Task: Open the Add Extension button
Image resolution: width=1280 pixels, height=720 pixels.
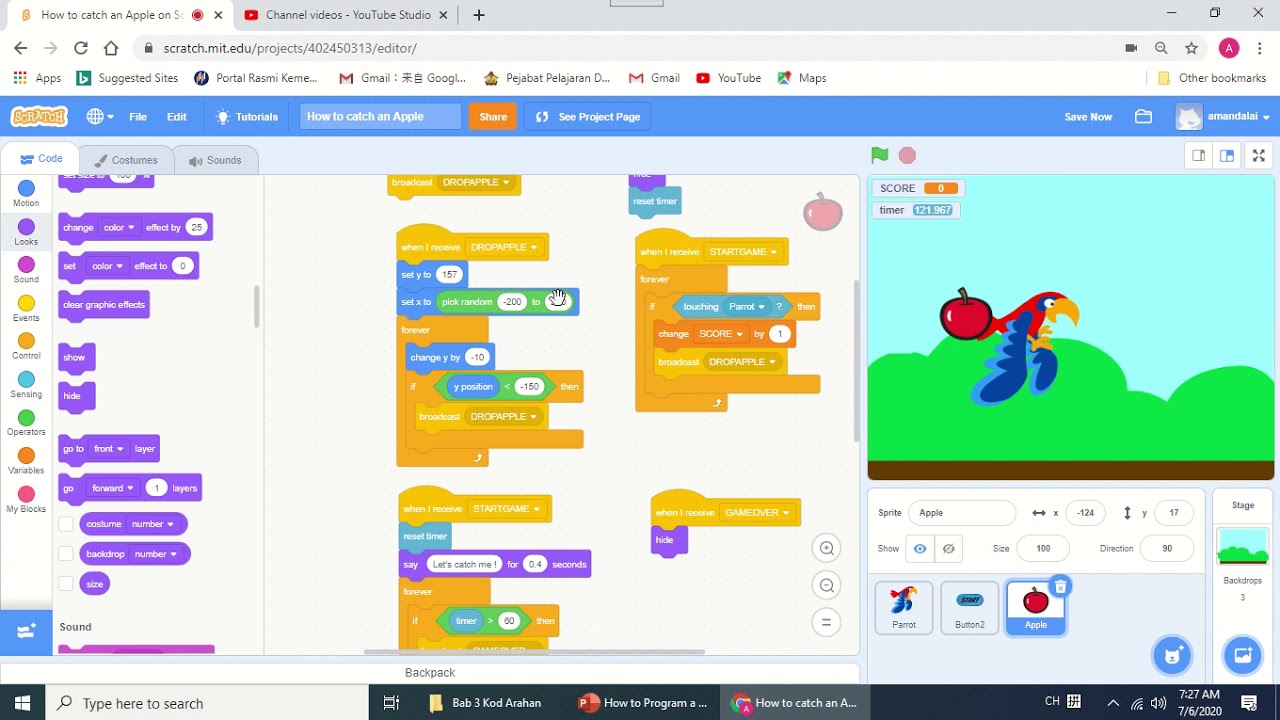Action: (26, 631)
